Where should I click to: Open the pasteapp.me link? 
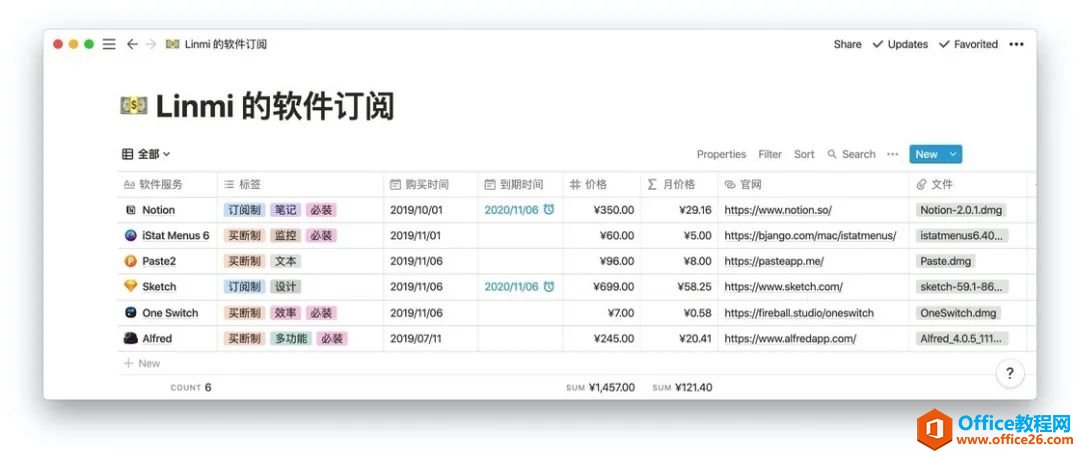774,261
